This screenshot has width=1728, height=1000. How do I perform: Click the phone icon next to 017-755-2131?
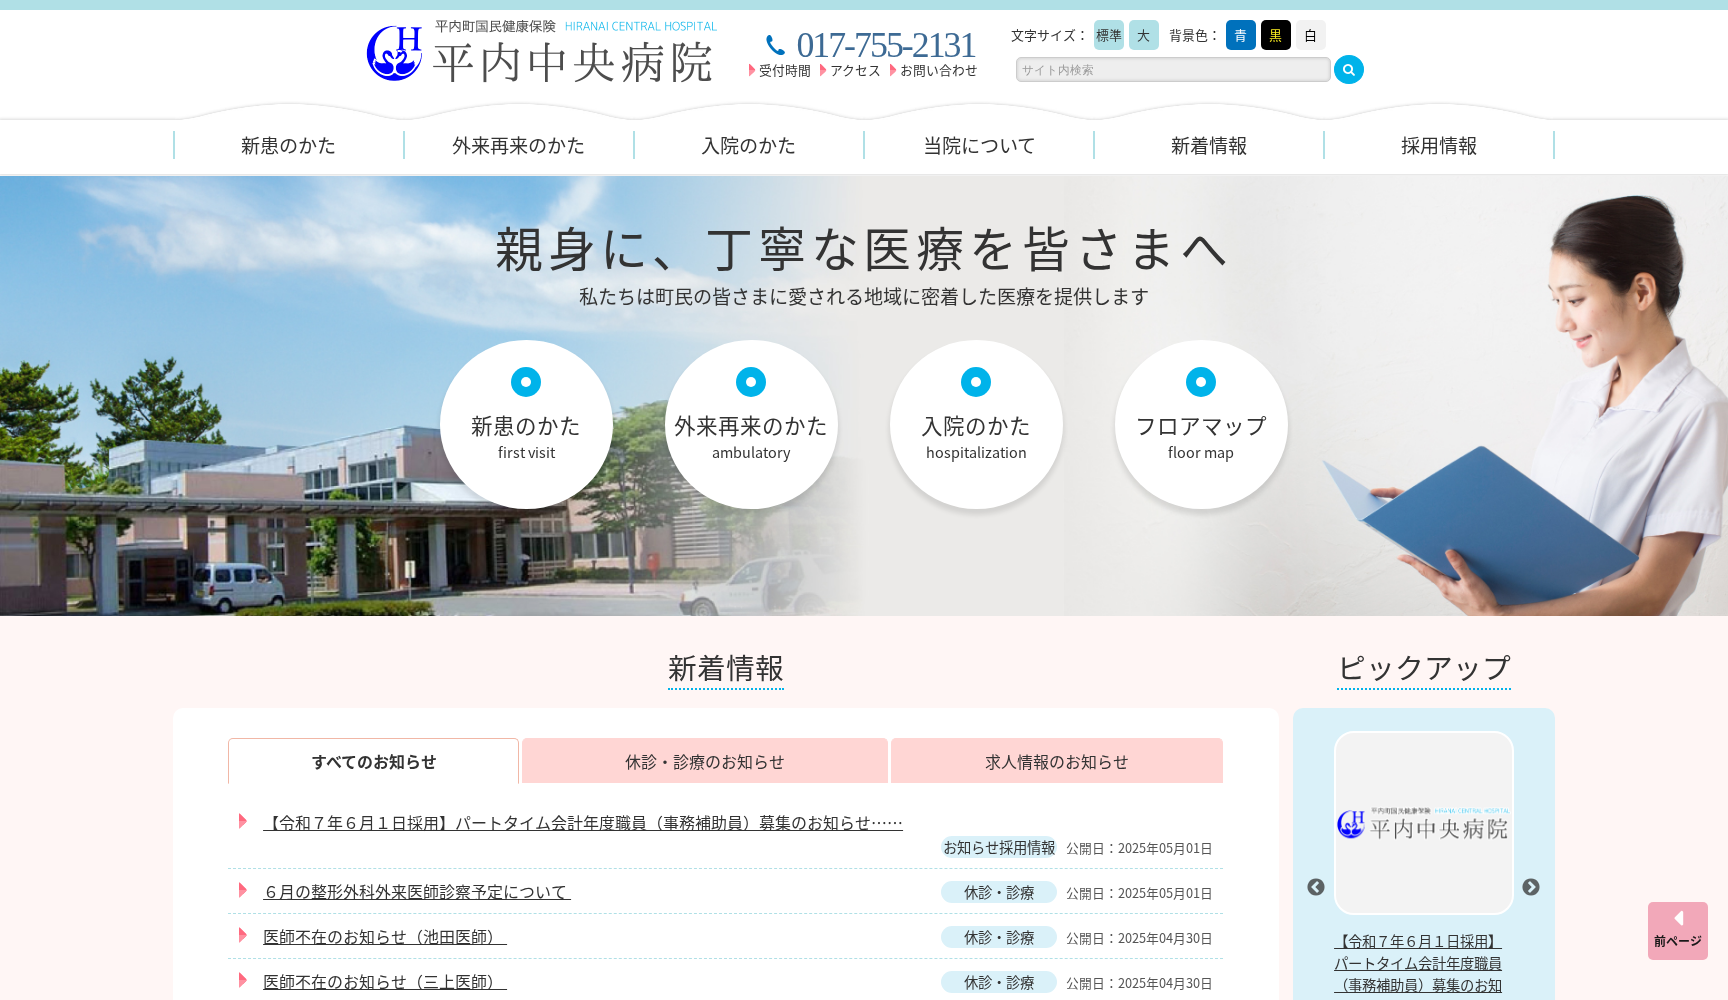pyautogui.click(x=775, y=44)
